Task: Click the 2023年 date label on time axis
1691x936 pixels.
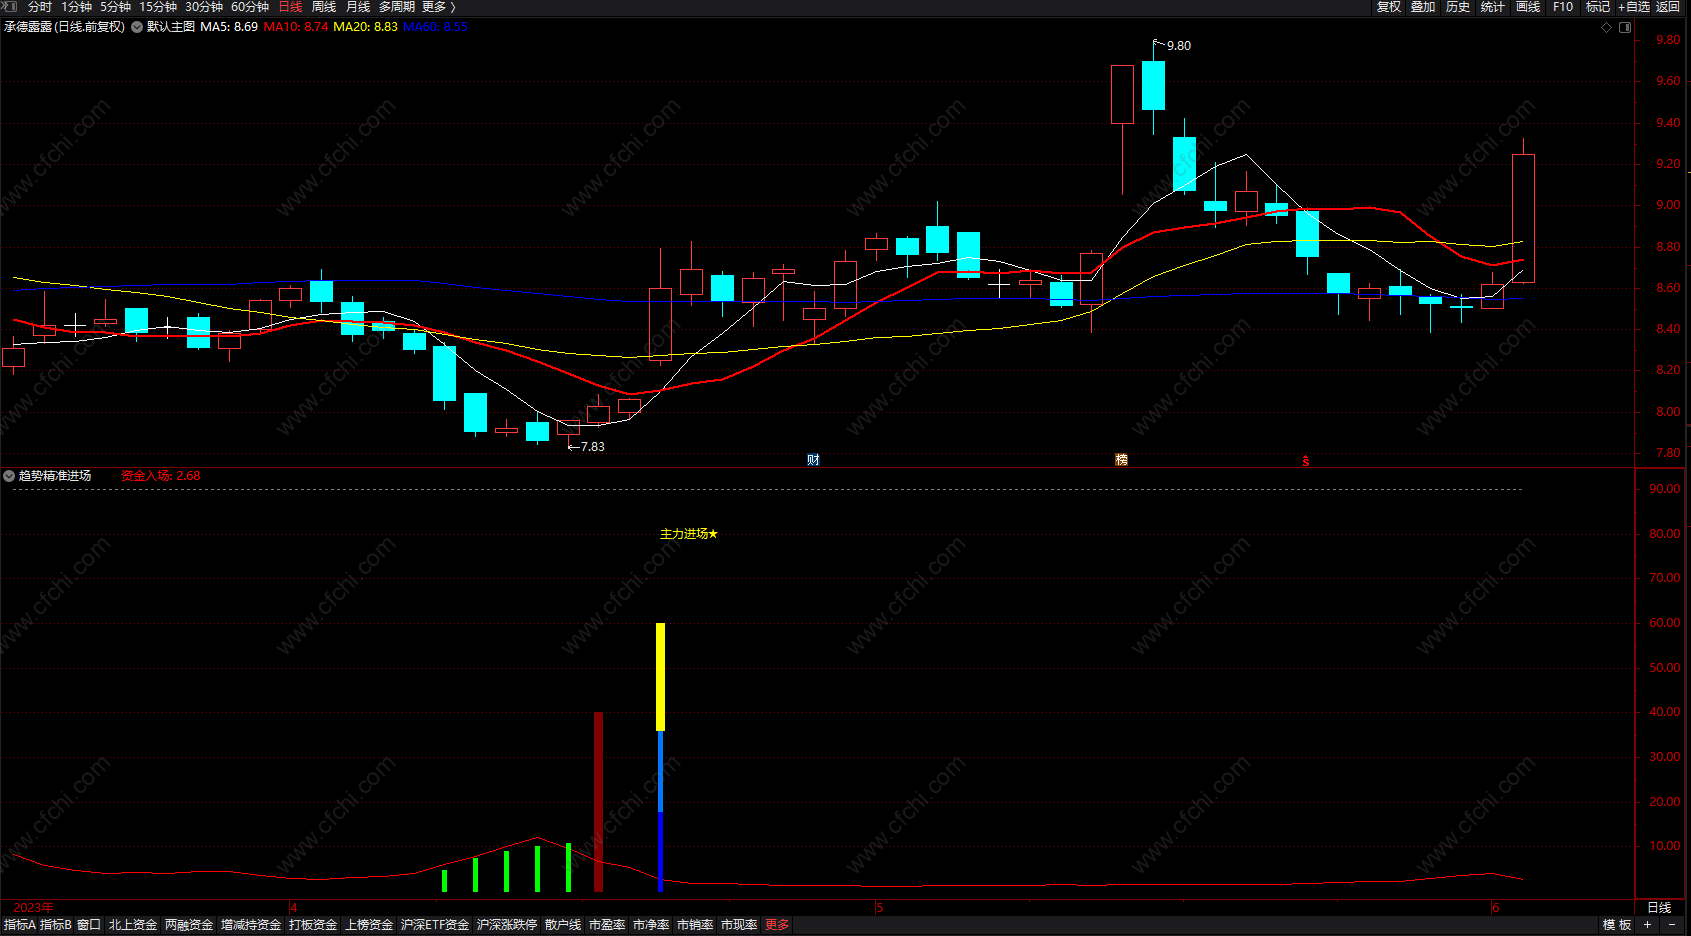Action: click(33, 908)
